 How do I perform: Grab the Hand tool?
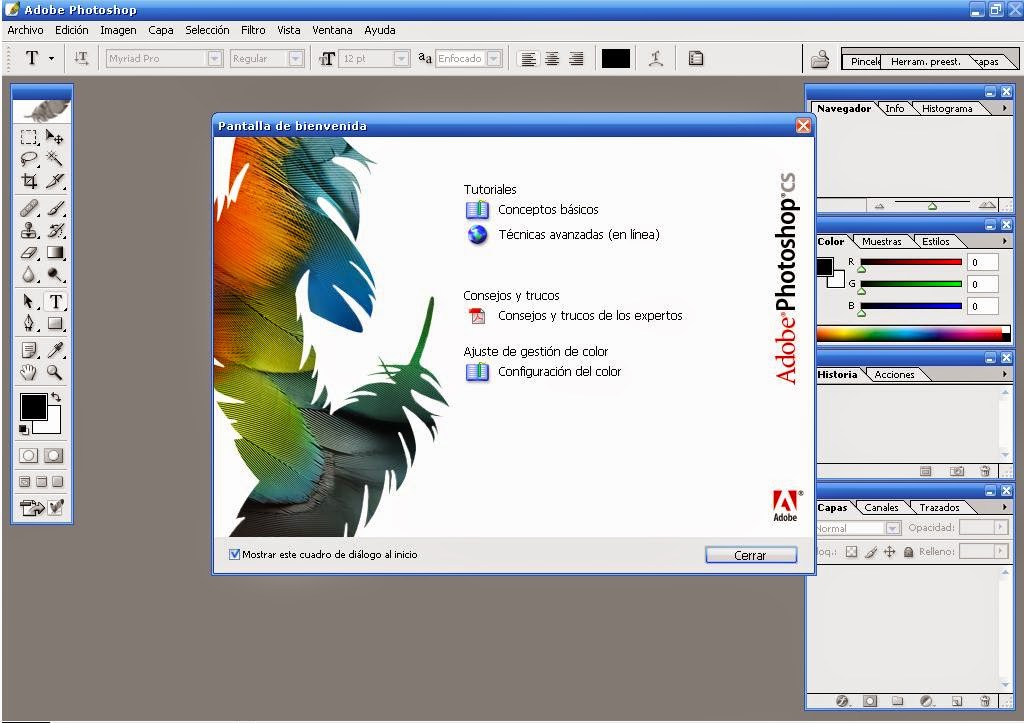[28, 372]
